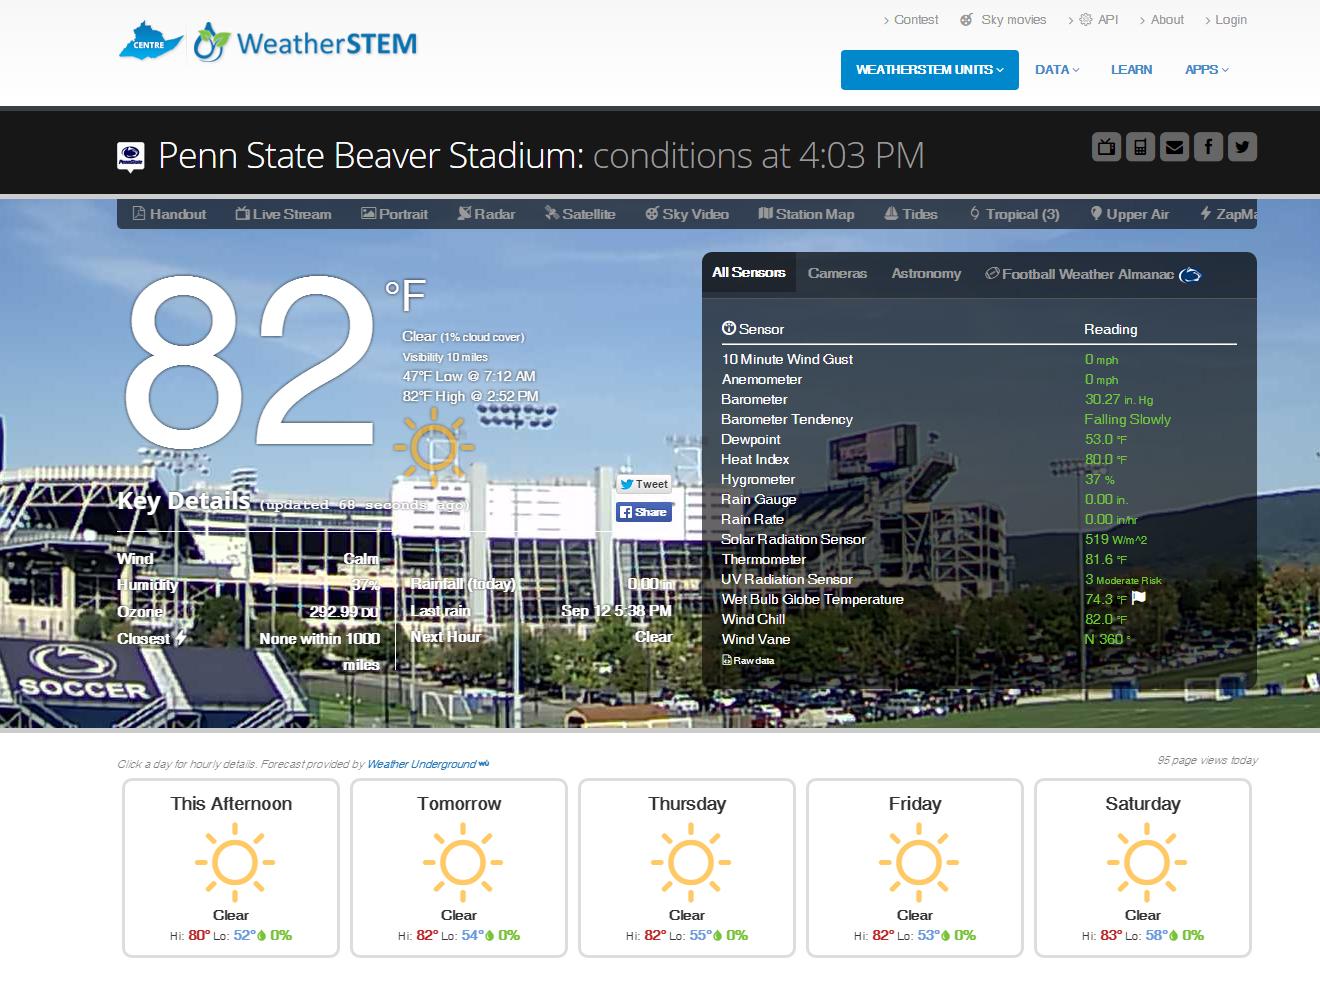
Task: Click the Dewpoint sensor row
Action: click(x=979, y=439)
